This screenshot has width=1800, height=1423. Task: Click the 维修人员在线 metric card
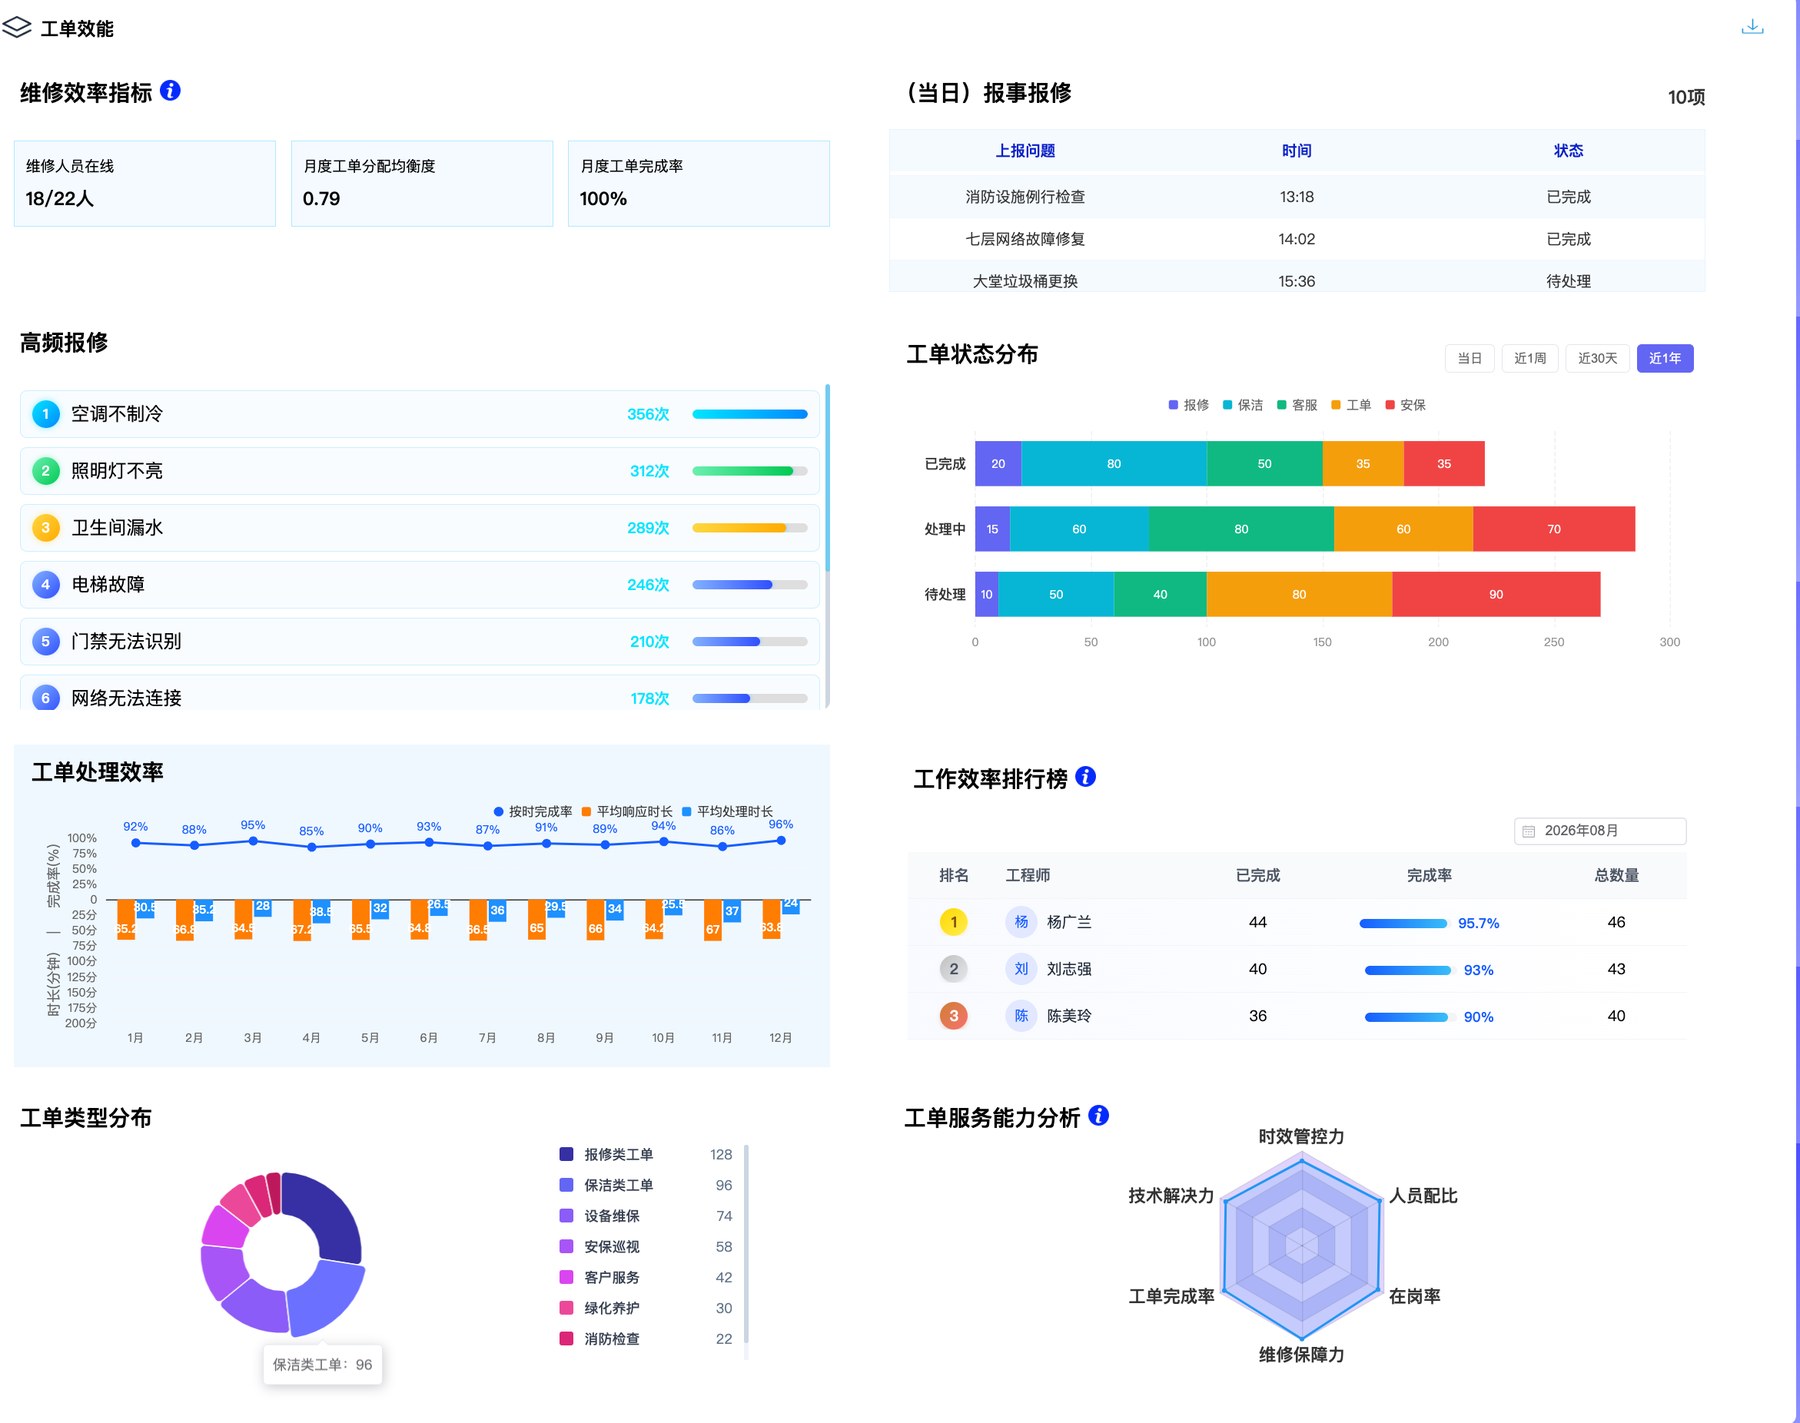click(145, 183)
